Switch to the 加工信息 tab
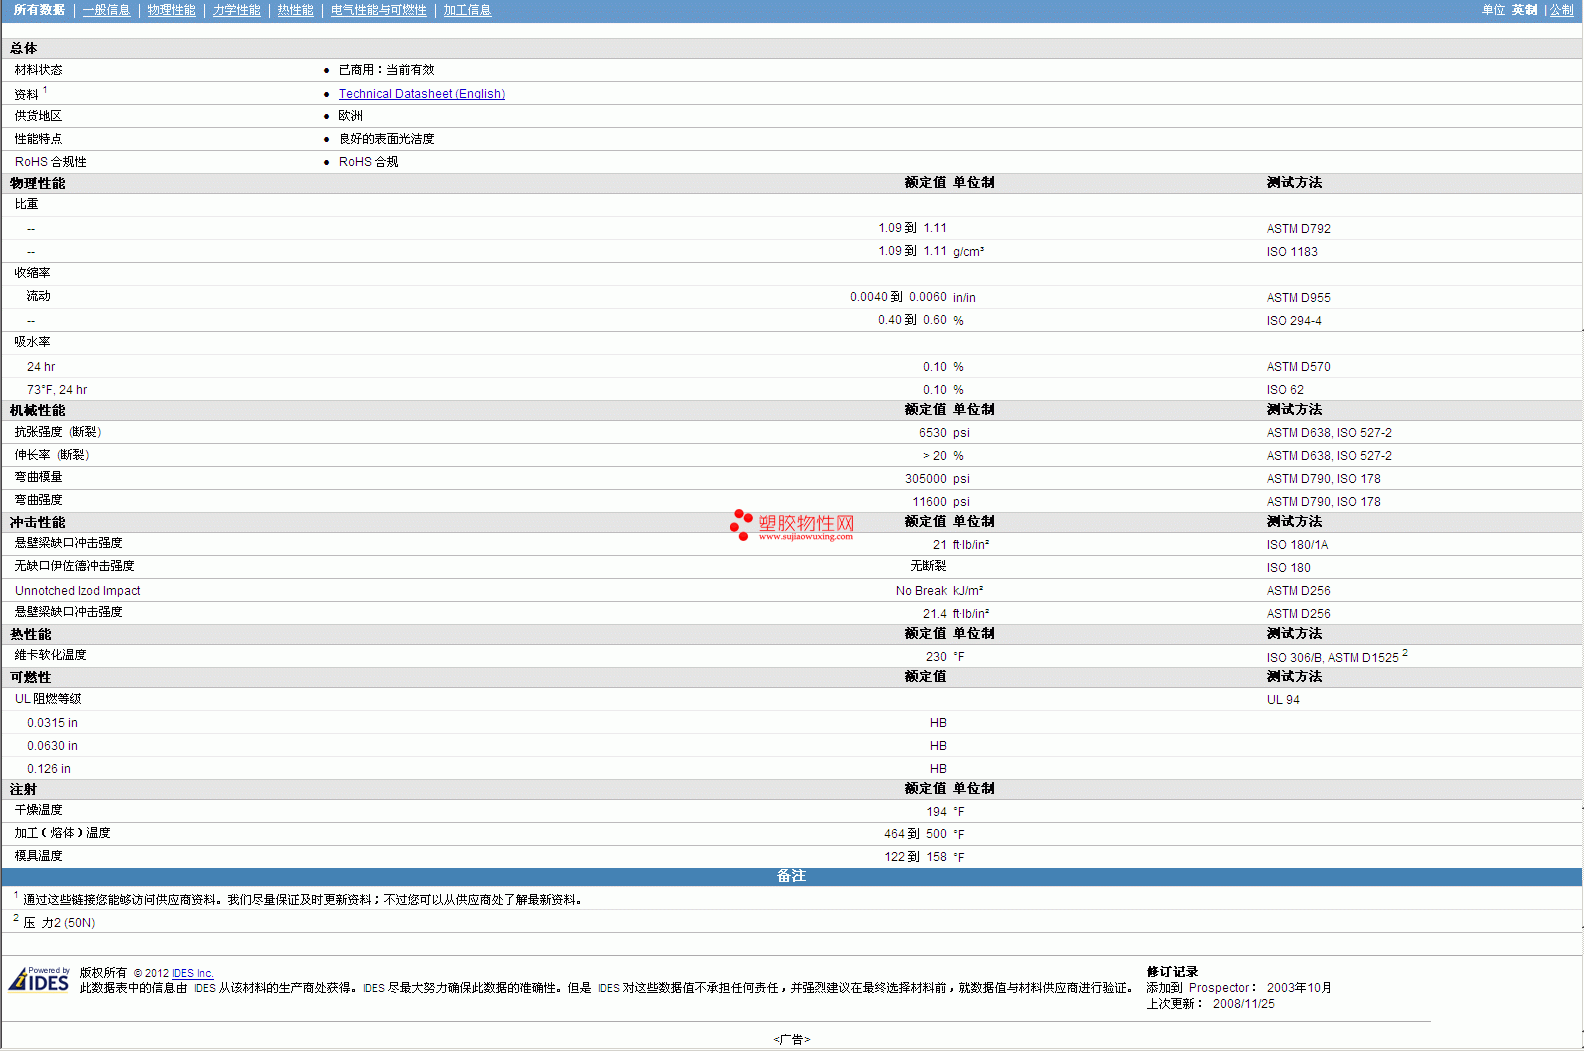 [x=467, y=10]
